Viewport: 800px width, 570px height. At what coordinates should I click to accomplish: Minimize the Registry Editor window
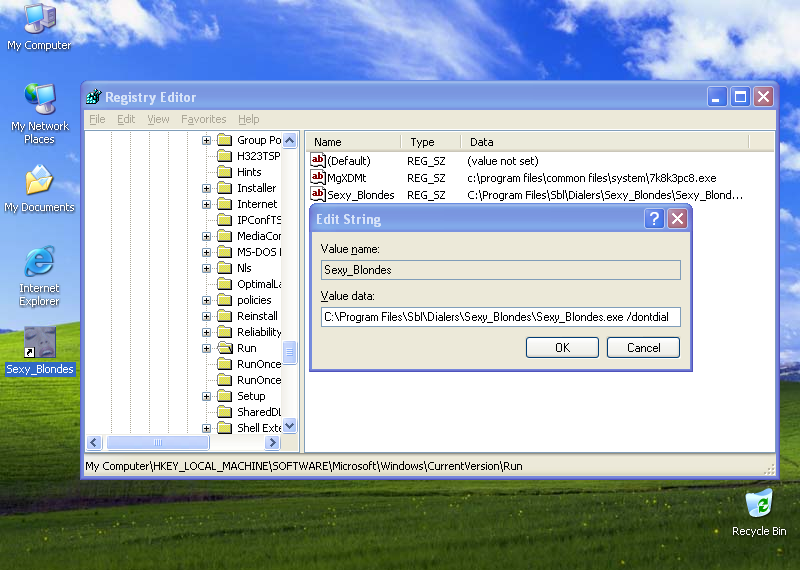tap(716, 96)
